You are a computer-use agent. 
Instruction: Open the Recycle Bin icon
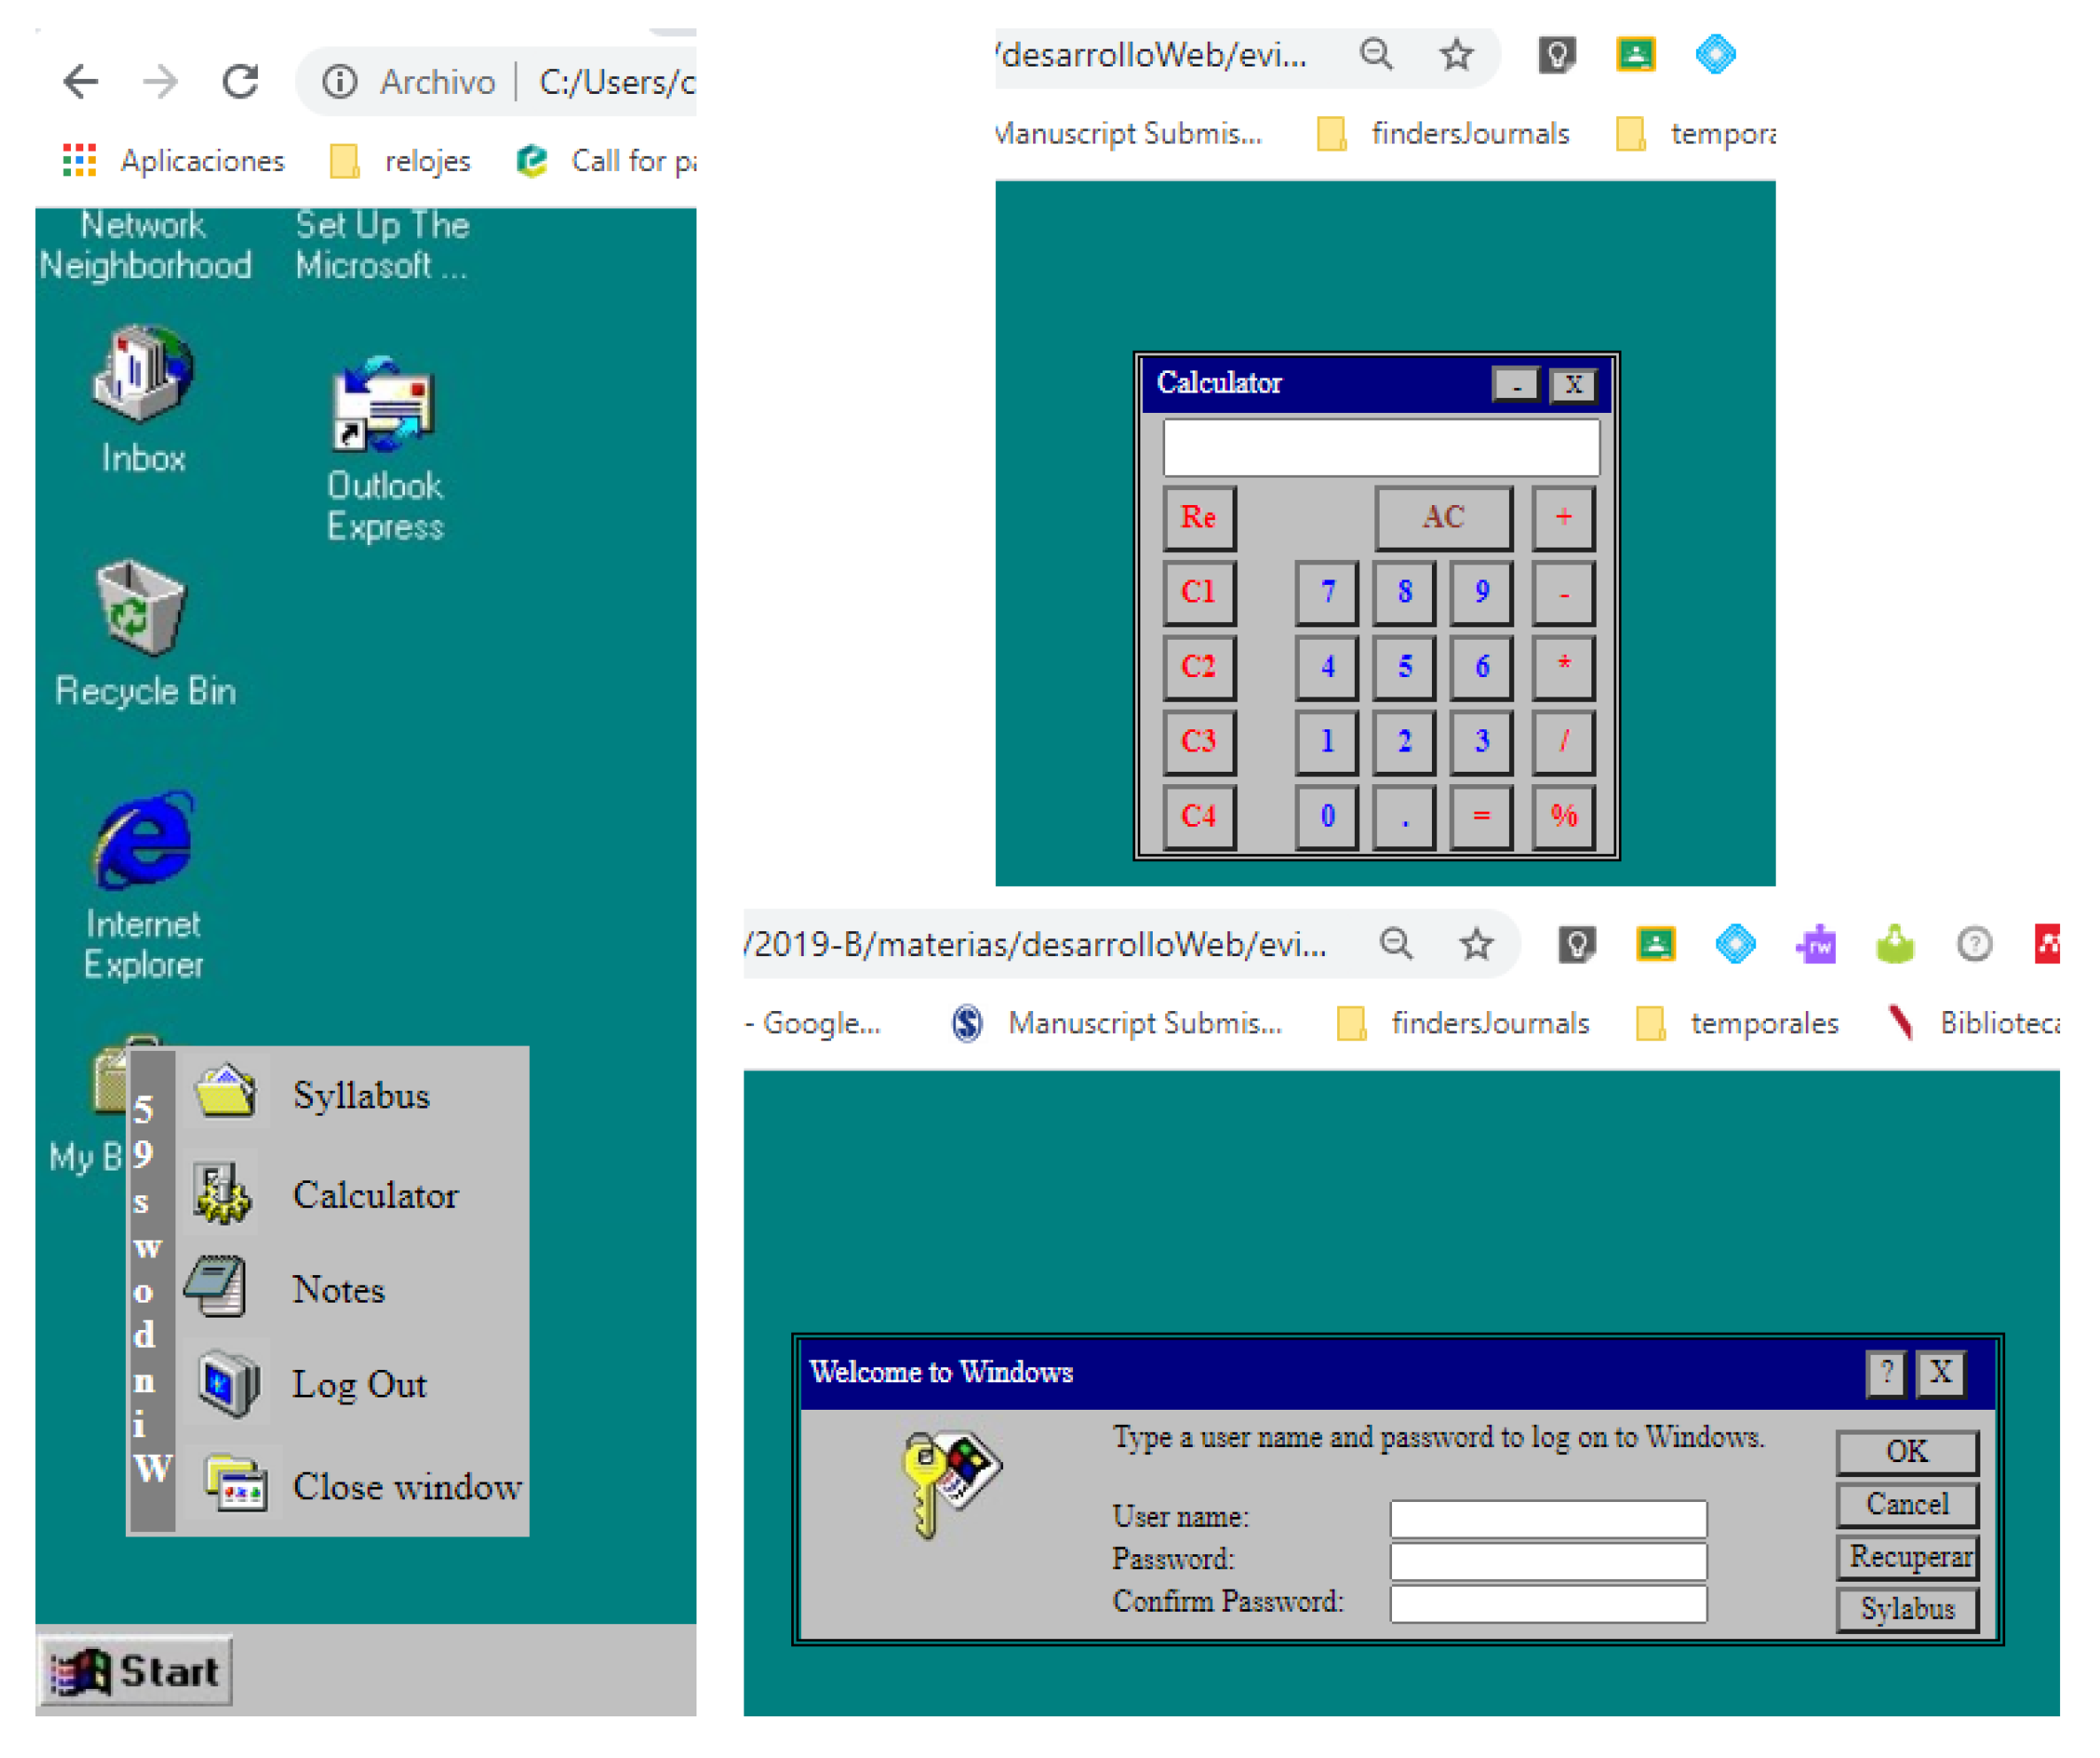click(x=141, y=609)
